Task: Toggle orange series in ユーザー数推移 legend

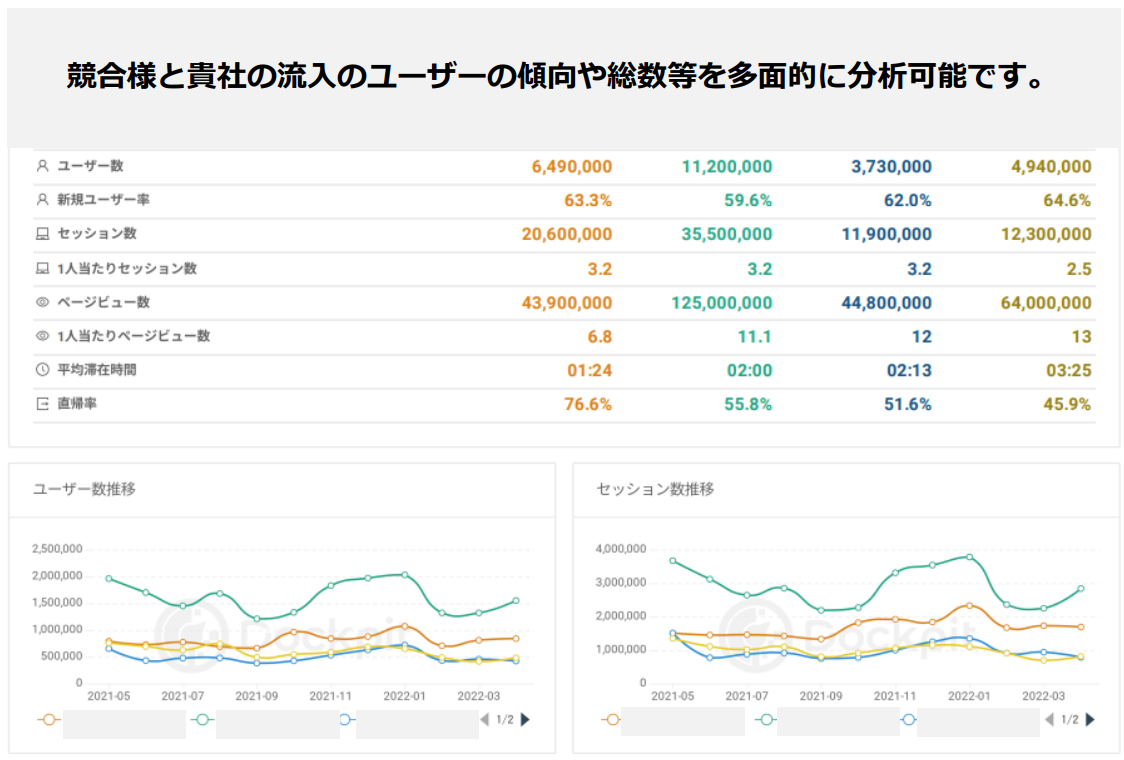Action: coord(48,719)
